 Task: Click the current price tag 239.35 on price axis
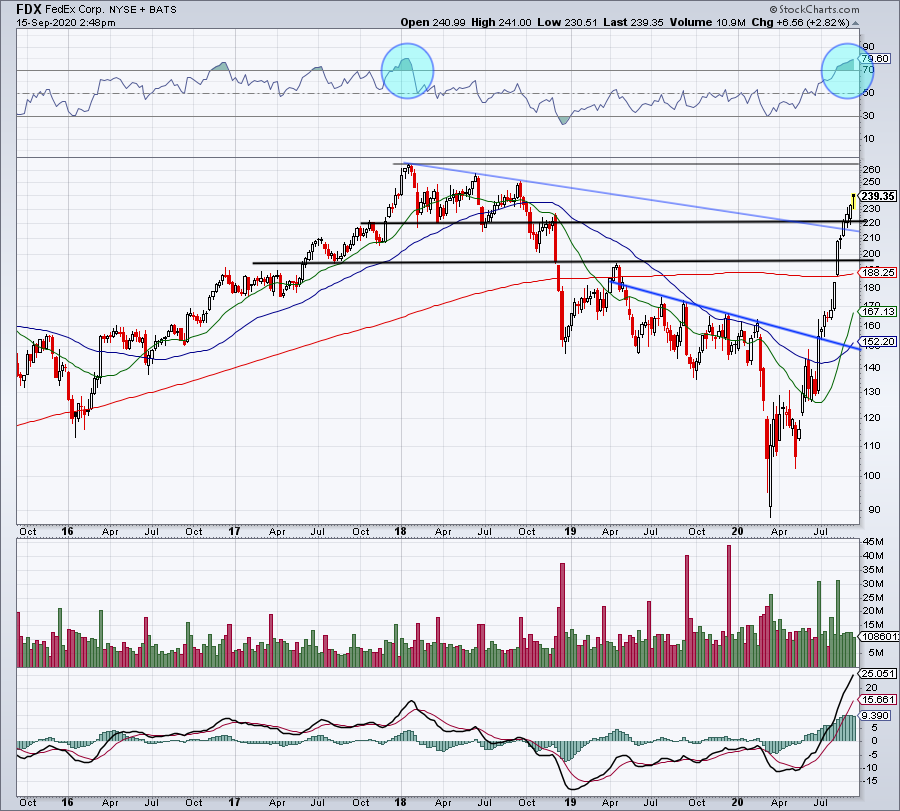(878, 196)
